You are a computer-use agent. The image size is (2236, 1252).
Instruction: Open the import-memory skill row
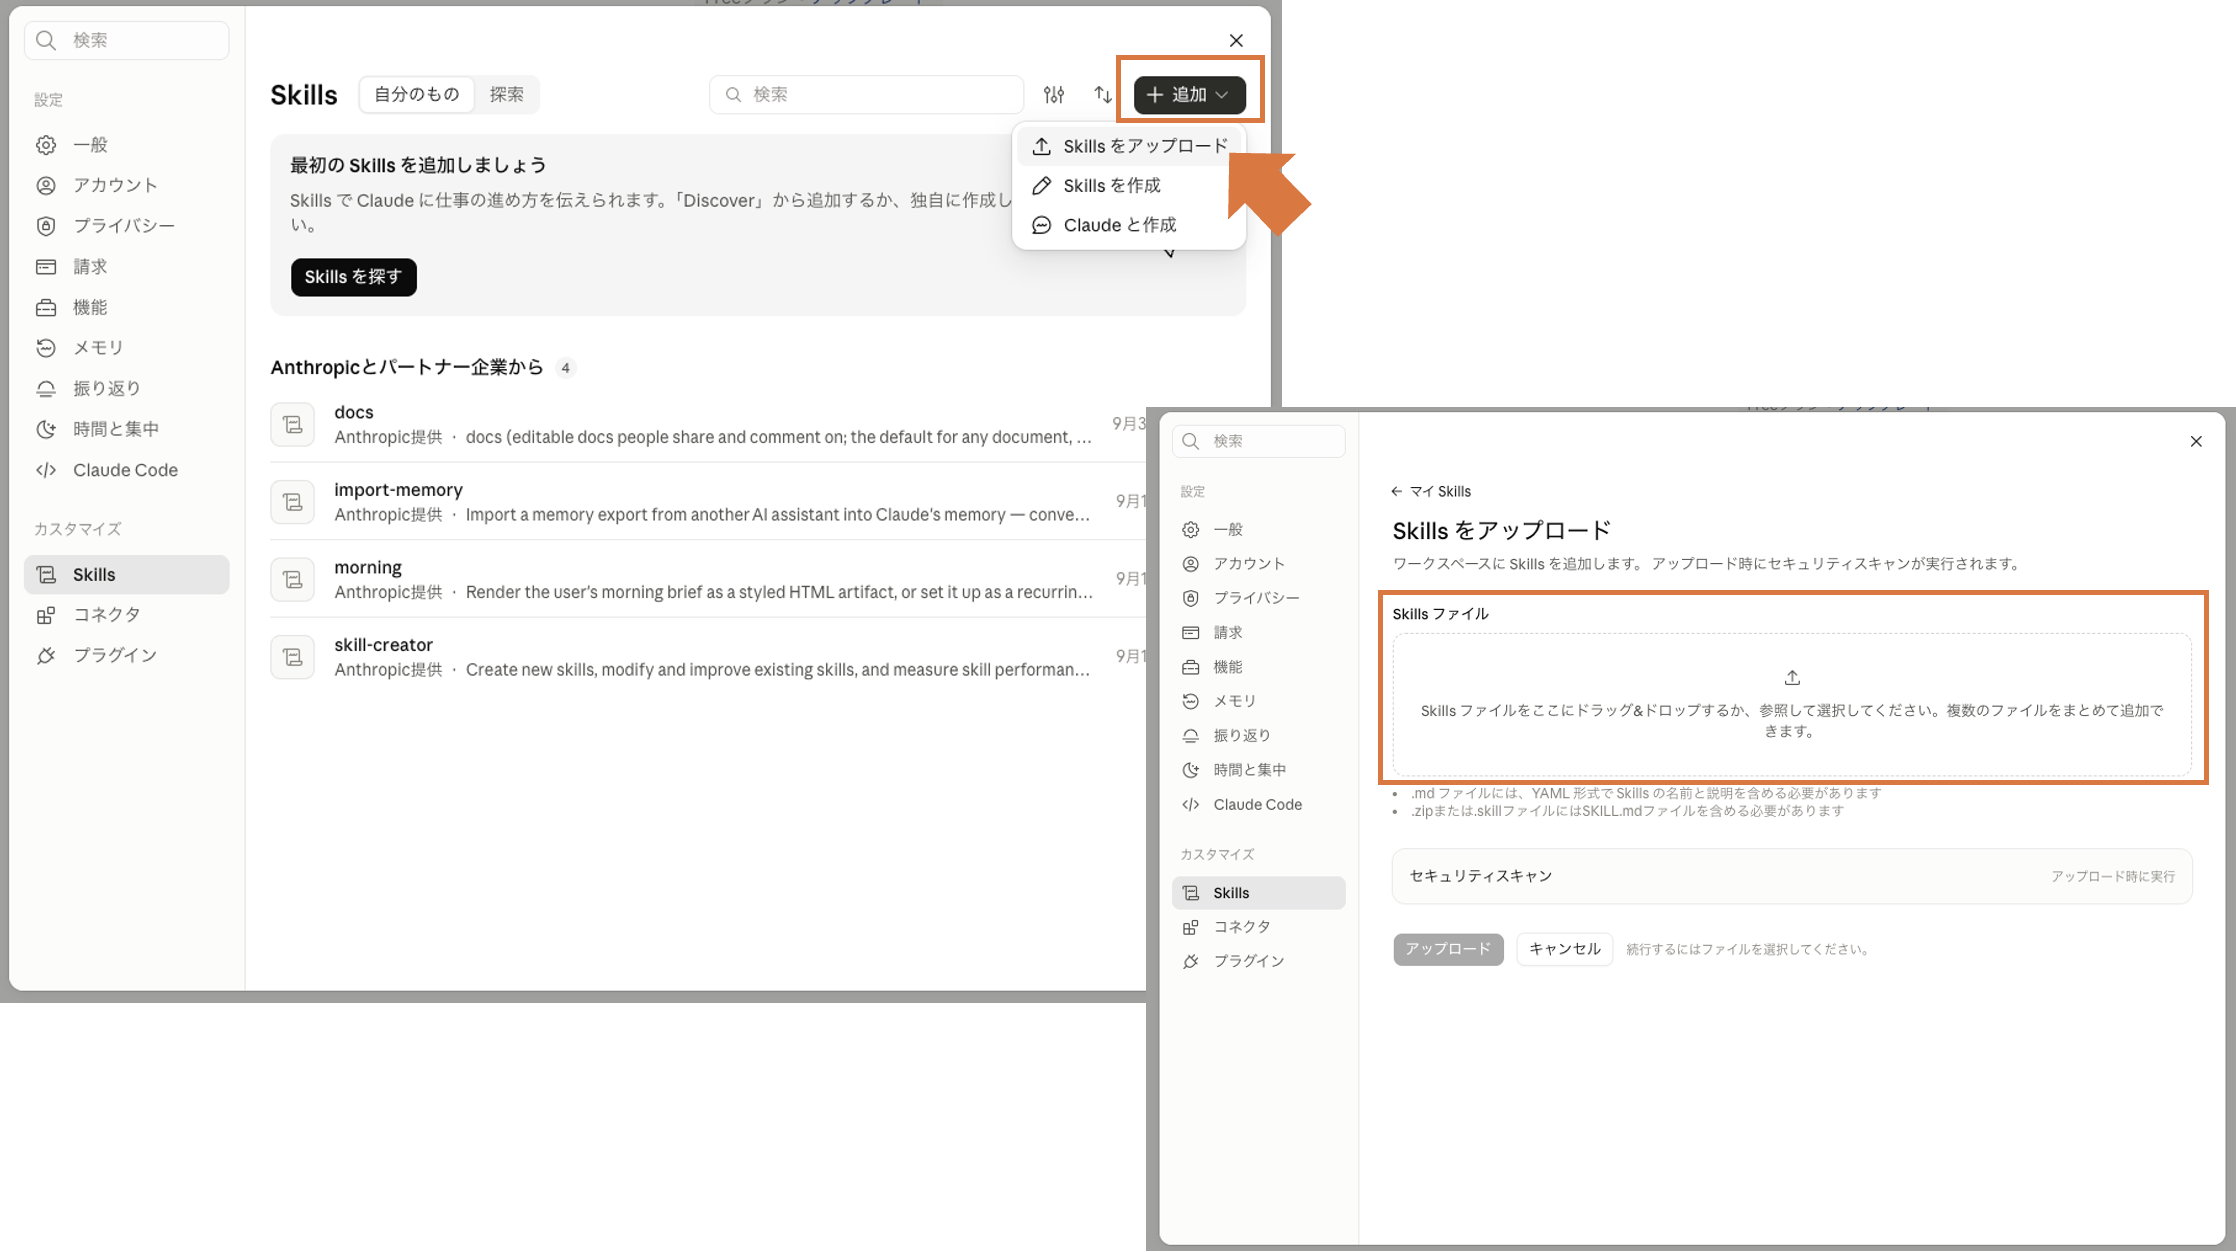tap(708, 502)
